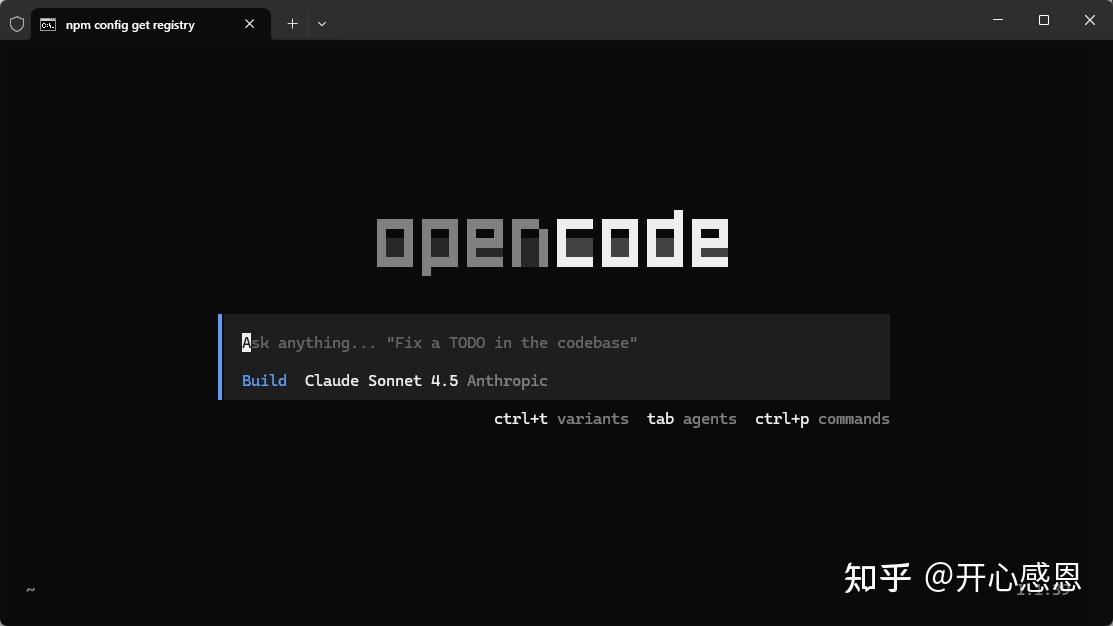Click the blue accent bar beside the prompt
The height and width of the screenshot is (626, 1113).
click(x=221, y=356)
